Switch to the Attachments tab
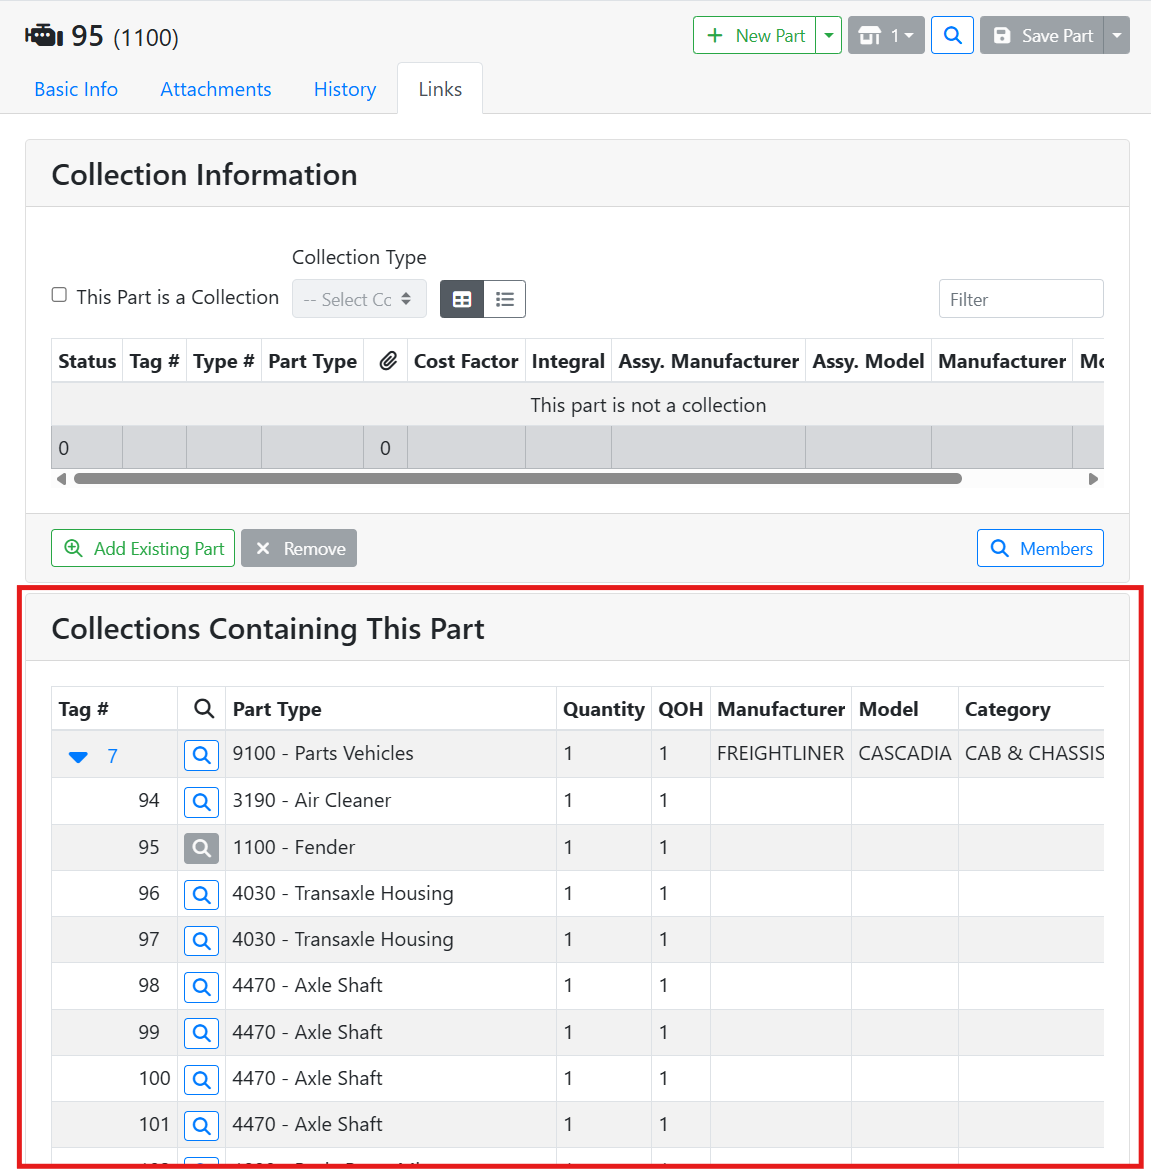Viewport: 1151px width, 1169px height. (x=216, y=89)
